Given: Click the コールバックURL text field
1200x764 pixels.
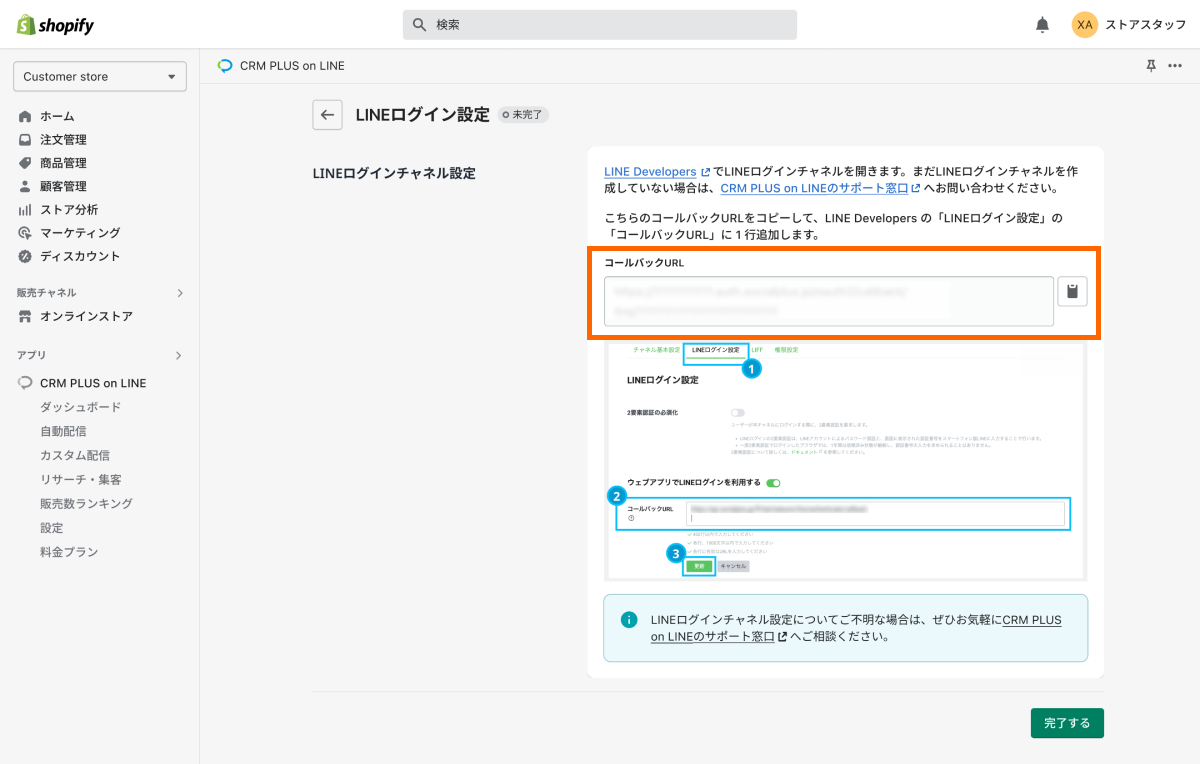Looking at the screenshot, I should 829,301.
